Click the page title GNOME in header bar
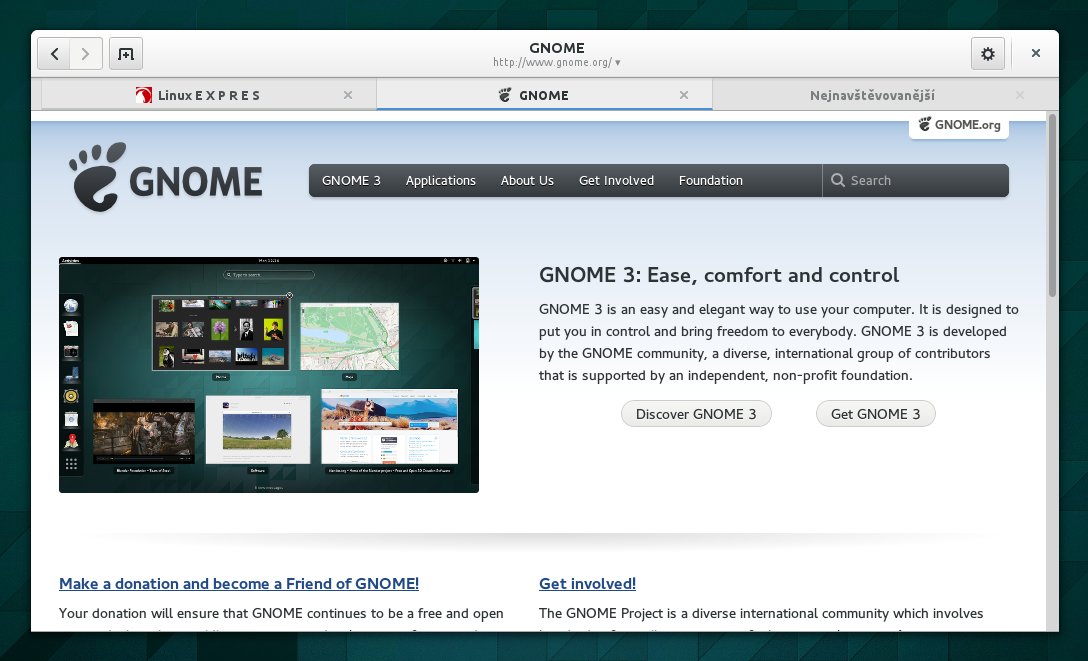This screenshot has height=661, width=1088. click(556, 48)
